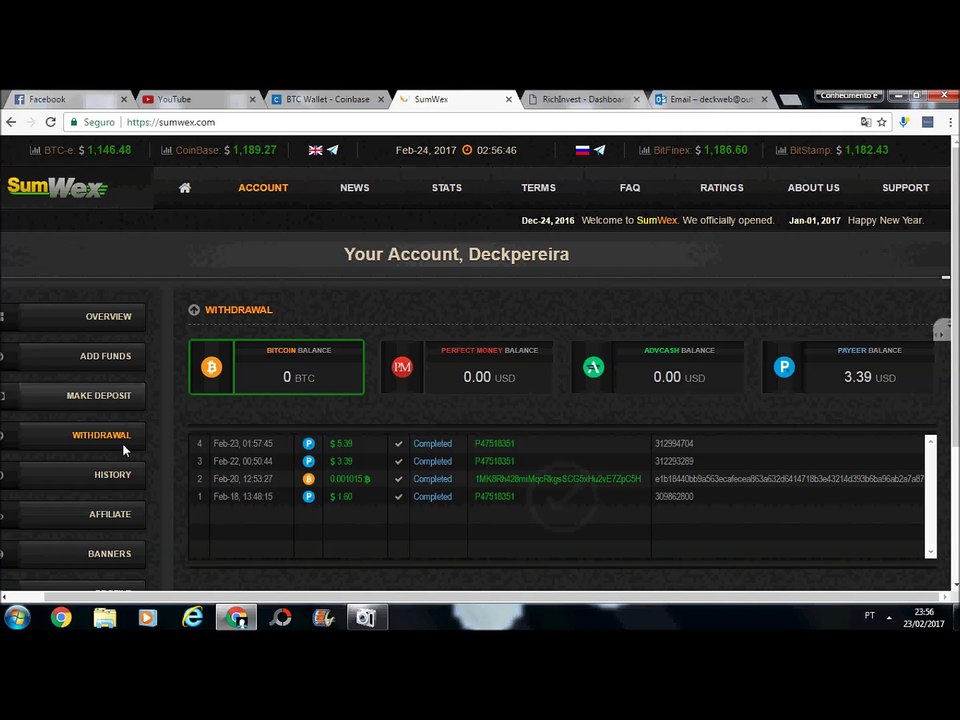Go back with browser back arrow
Screen dimensions: 960x720
point(11,122)
